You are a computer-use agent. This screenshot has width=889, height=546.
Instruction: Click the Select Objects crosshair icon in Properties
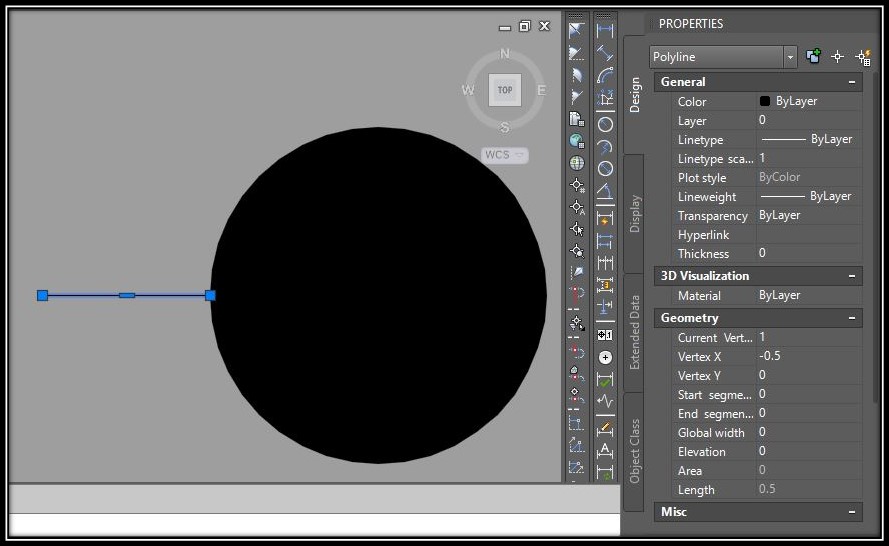click(x=837, y=57)
